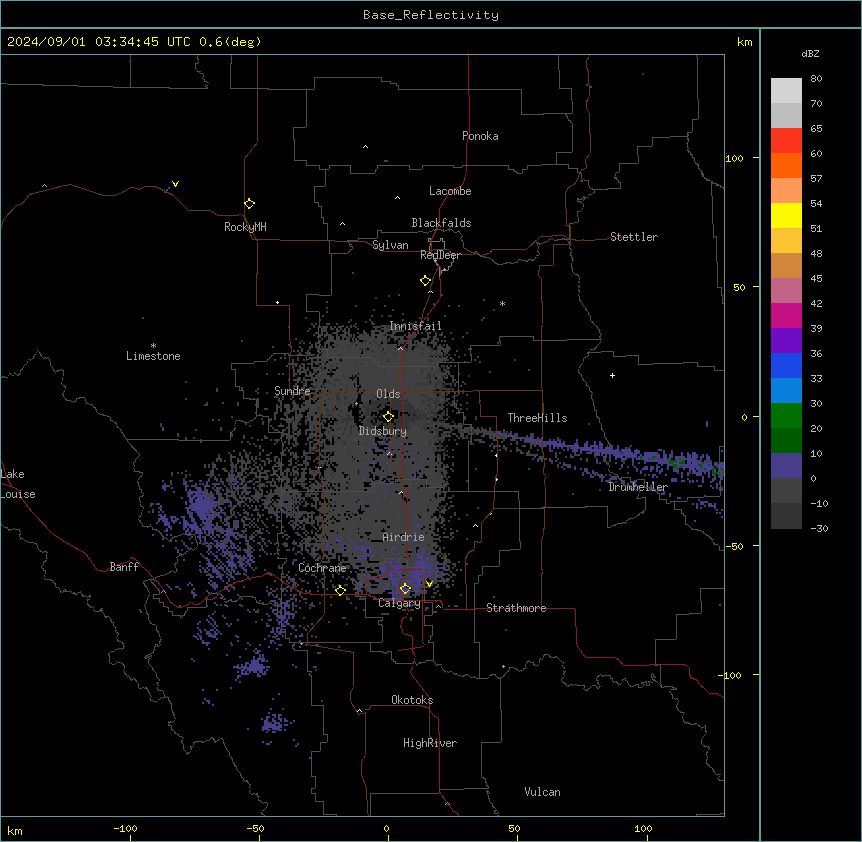Click the HighRiver label

(430, 743)
